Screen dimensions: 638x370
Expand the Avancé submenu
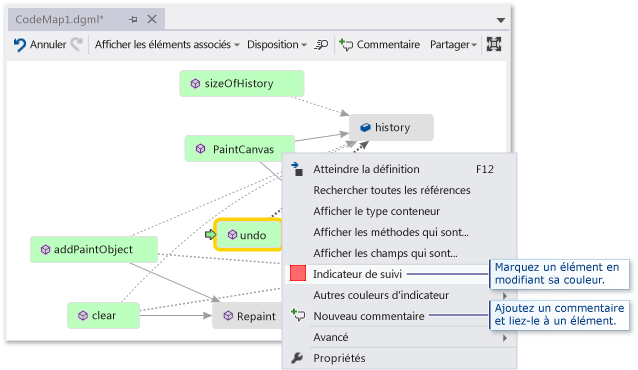[x=400, y=337]
